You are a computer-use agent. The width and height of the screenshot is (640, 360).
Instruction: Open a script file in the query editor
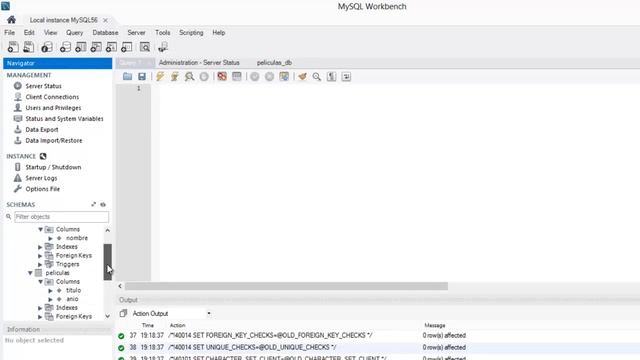pos(127,76)
